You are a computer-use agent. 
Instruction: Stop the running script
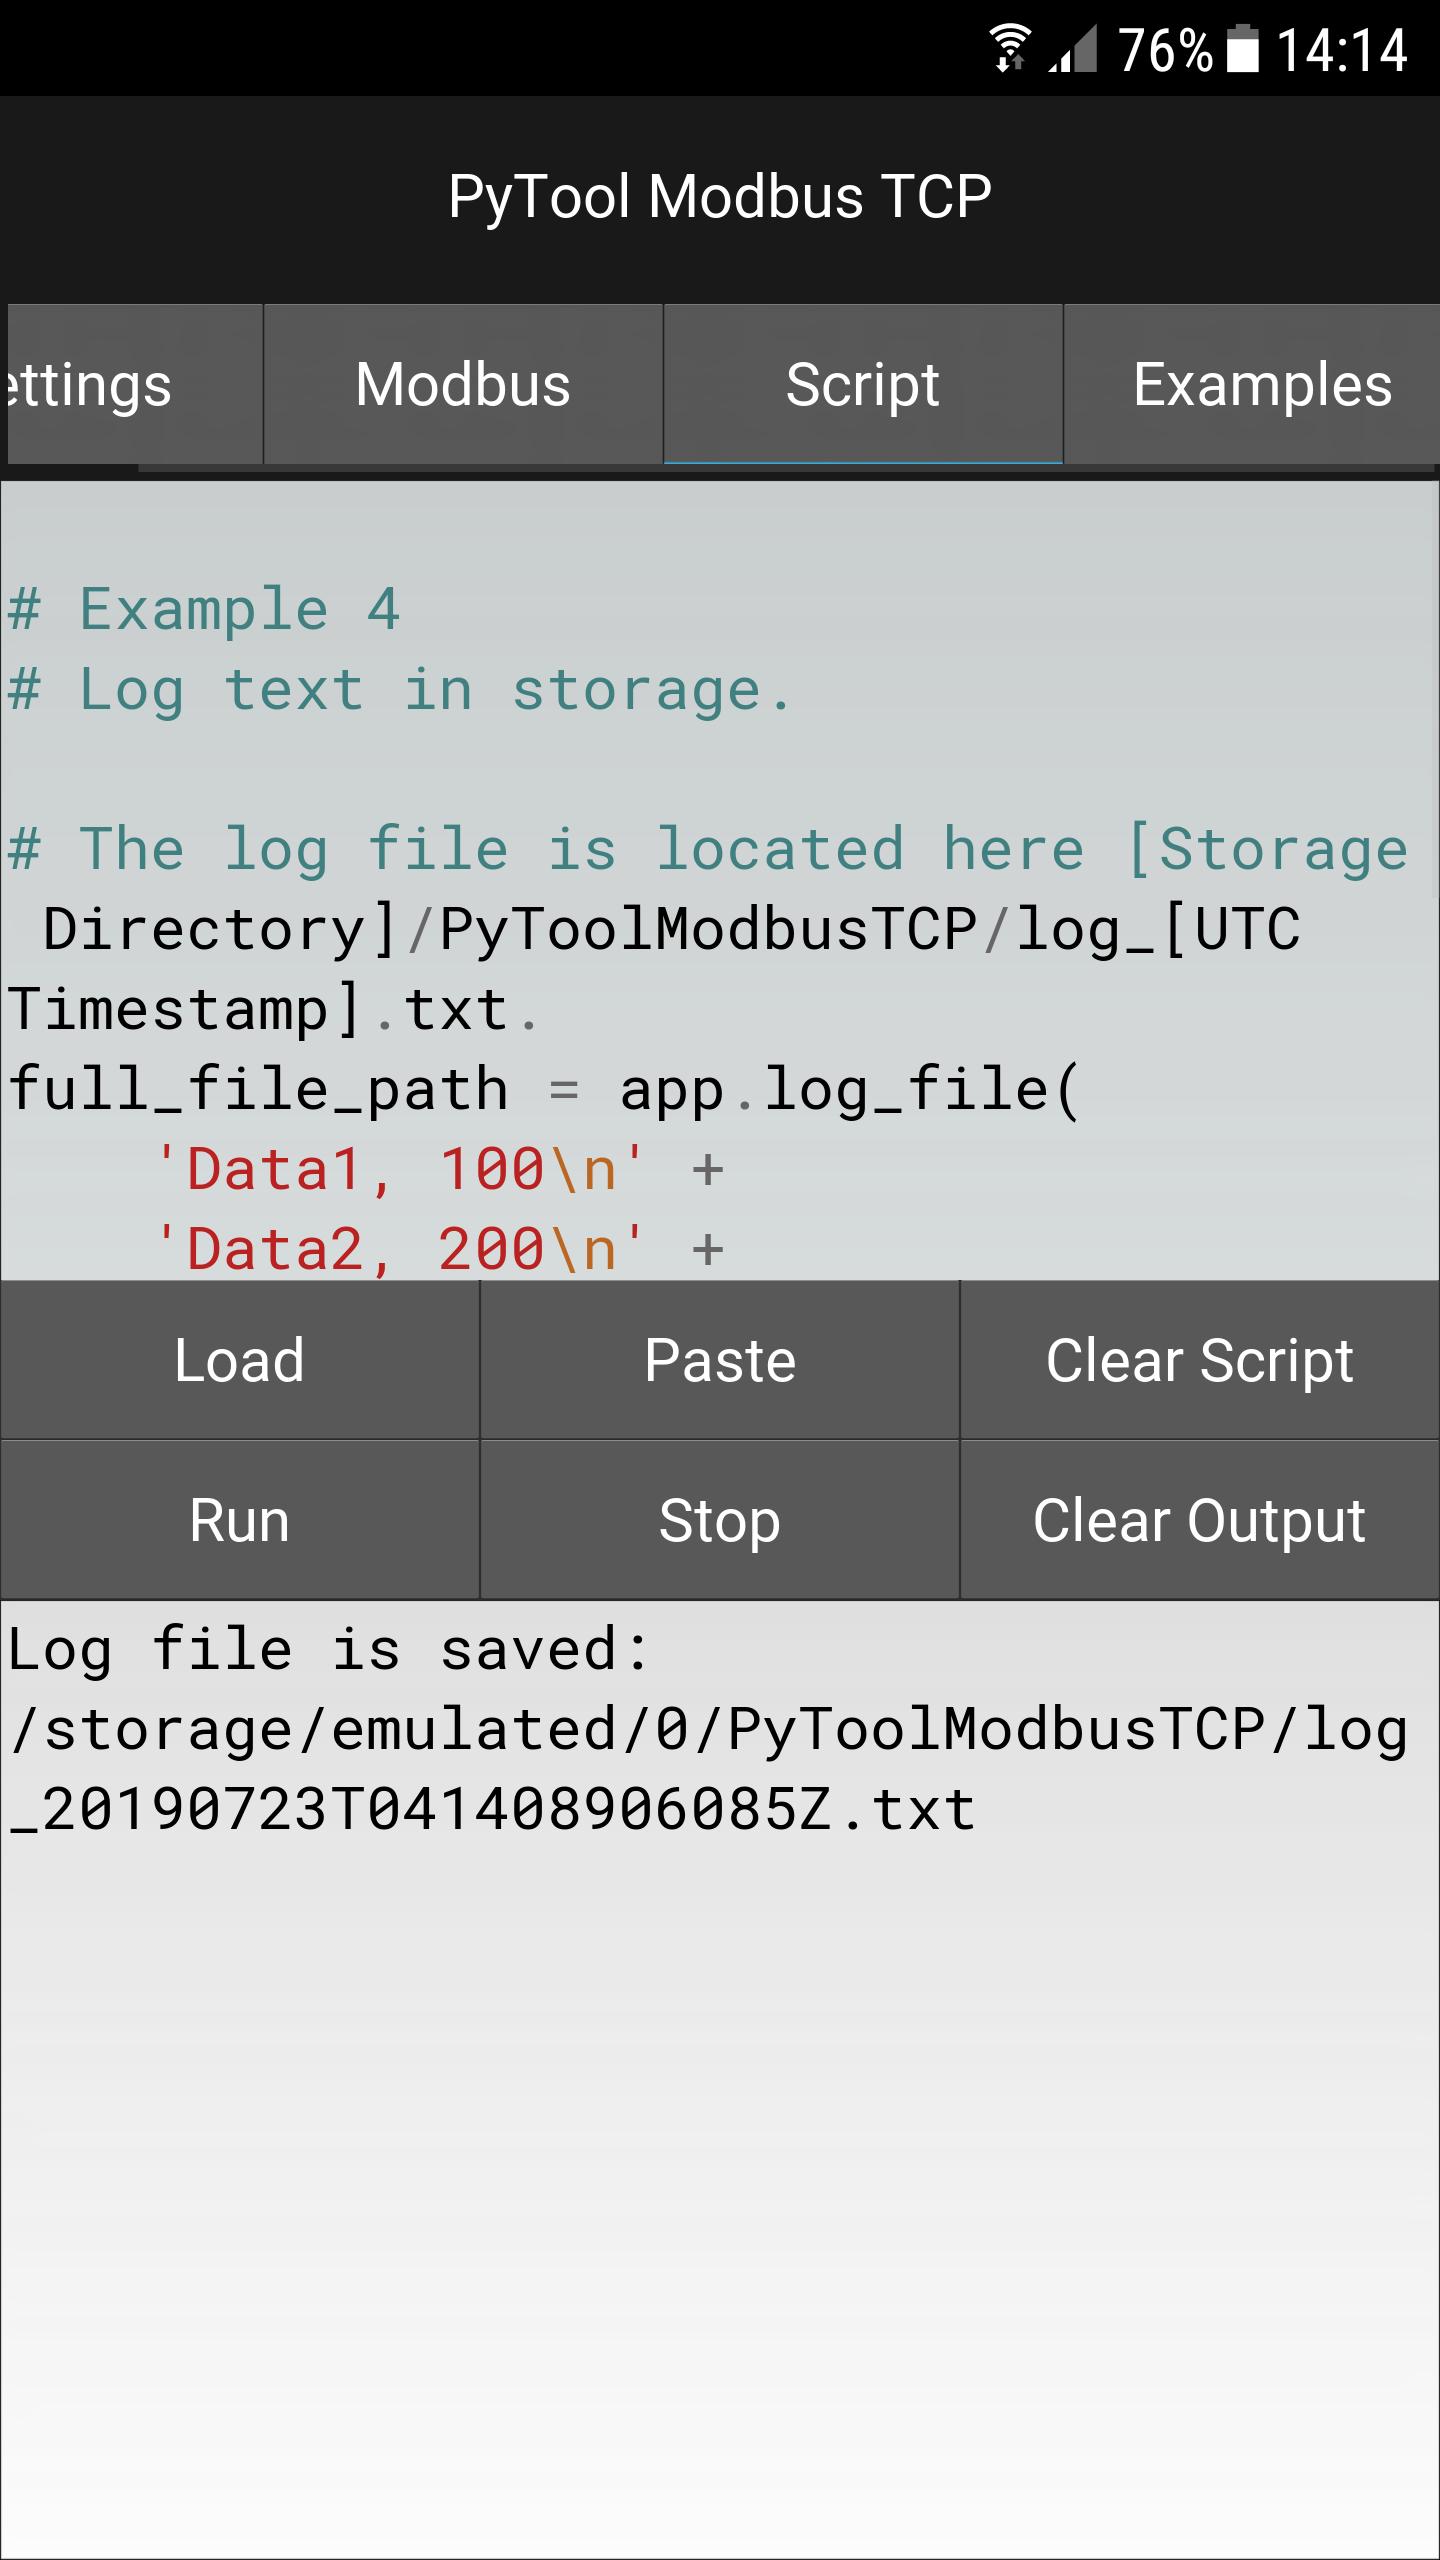720,1520
